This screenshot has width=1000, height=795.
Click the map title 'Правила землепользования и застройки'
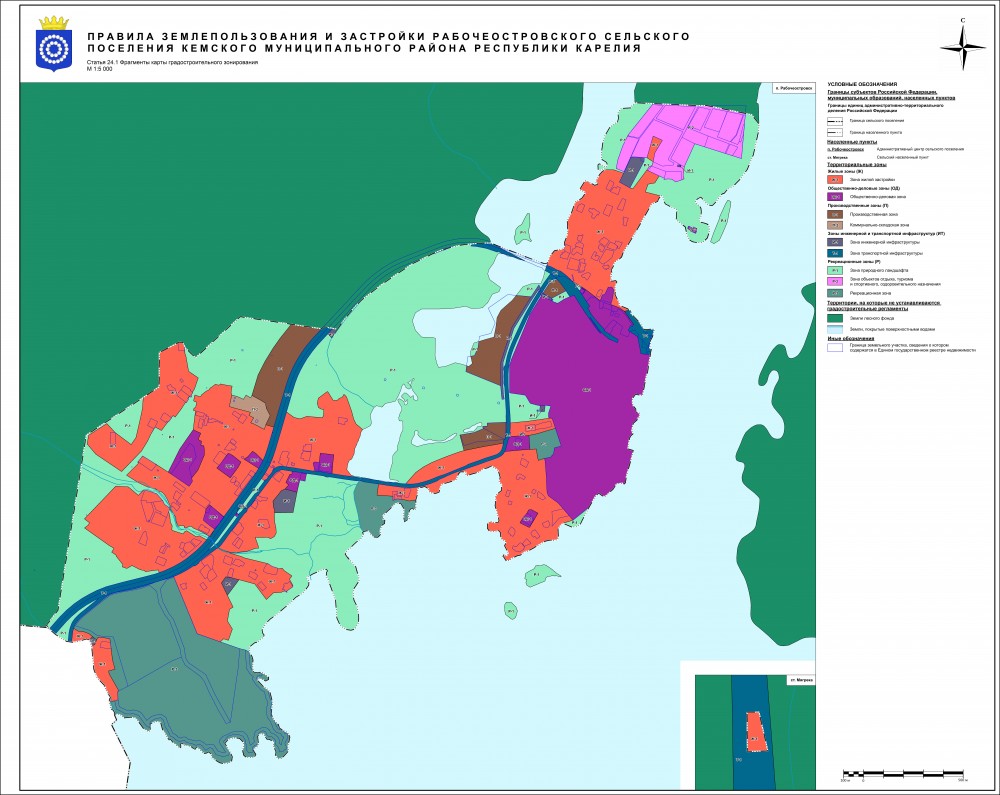(x=388, y=42)
